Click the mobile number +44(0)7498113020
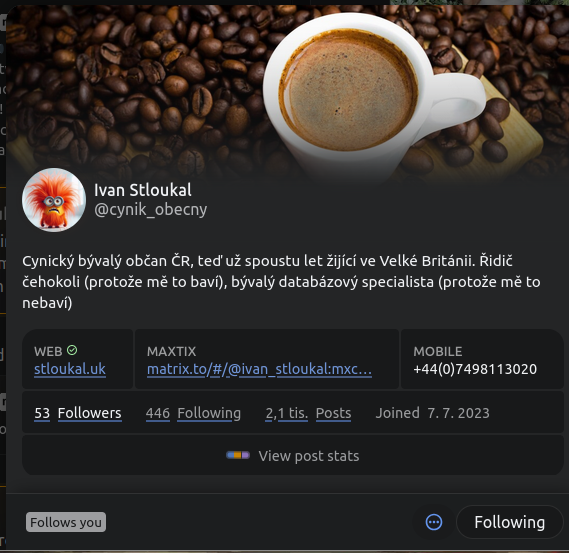 click(475, 369)
